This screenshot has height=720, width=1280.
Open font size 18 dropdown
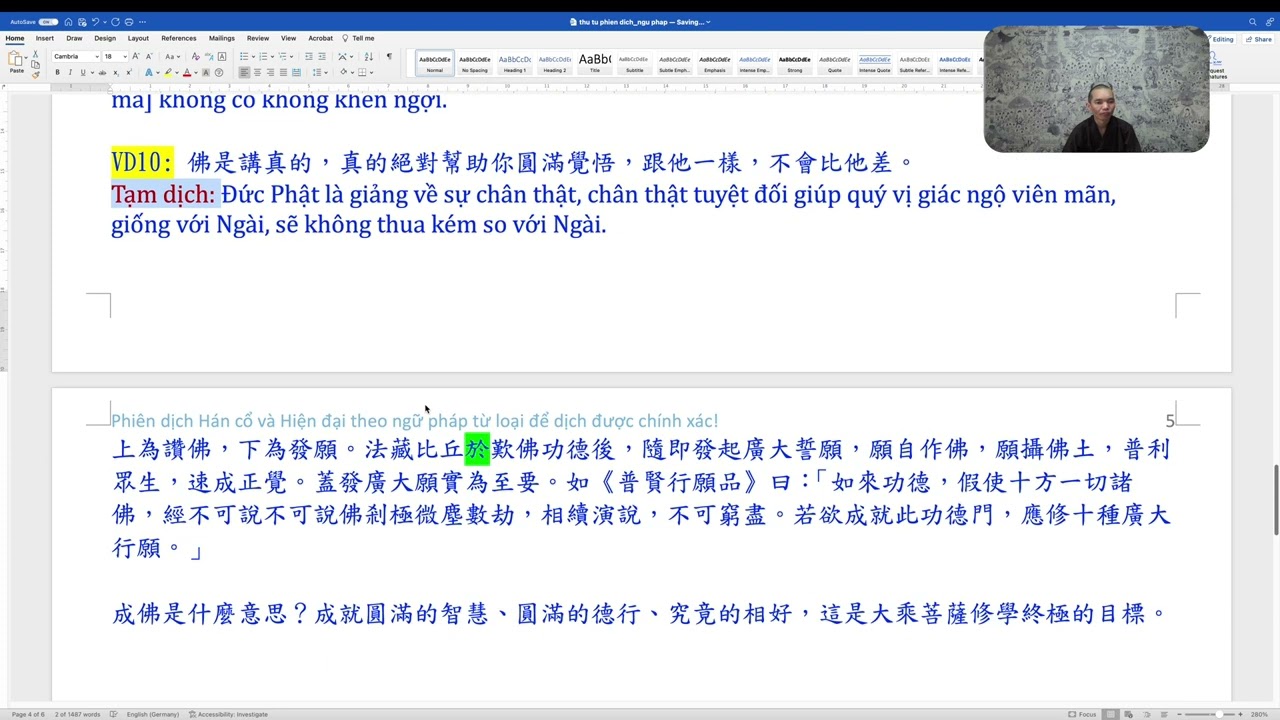[x=125, y=56]
